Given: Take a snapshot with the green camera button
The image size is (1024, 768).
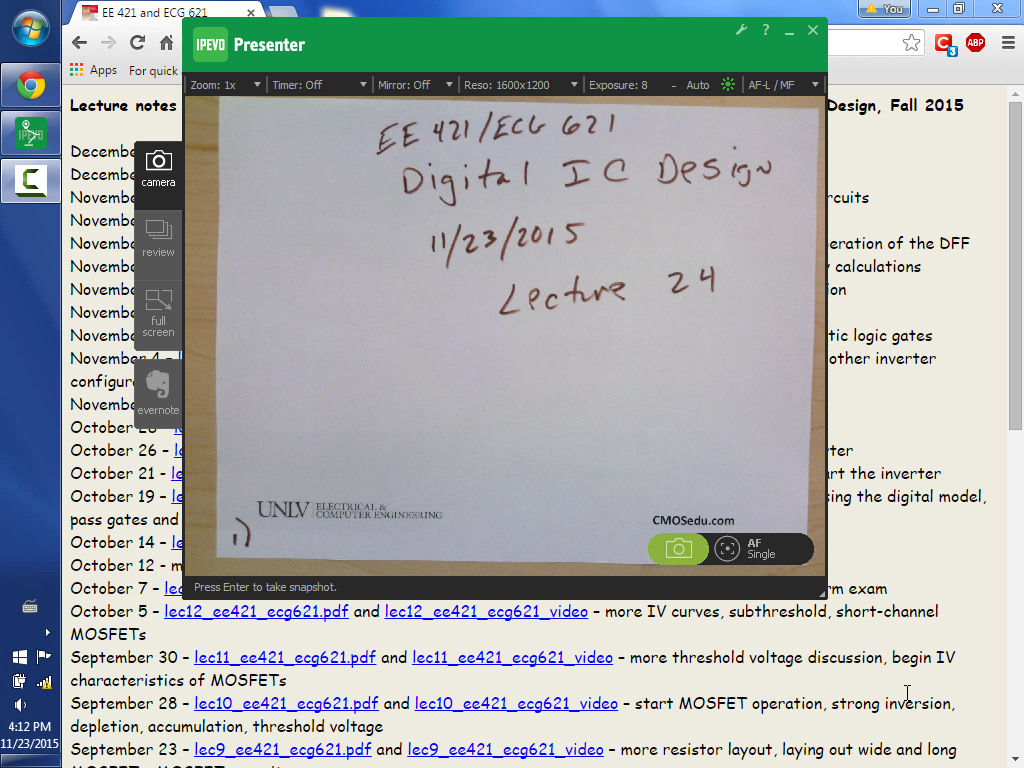Looking at the screenshot, I should (678, 549).
